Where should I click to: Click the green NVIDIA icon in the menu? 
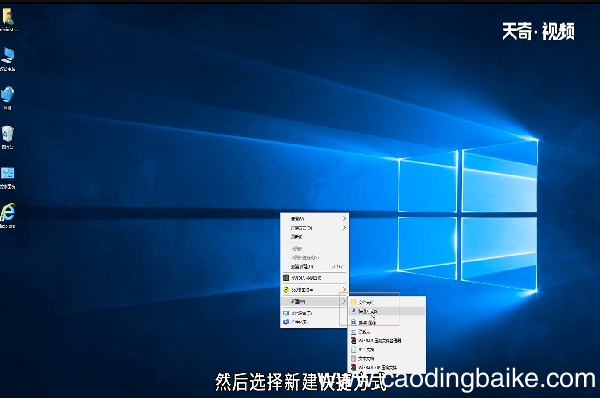click(x=286, y=278)
